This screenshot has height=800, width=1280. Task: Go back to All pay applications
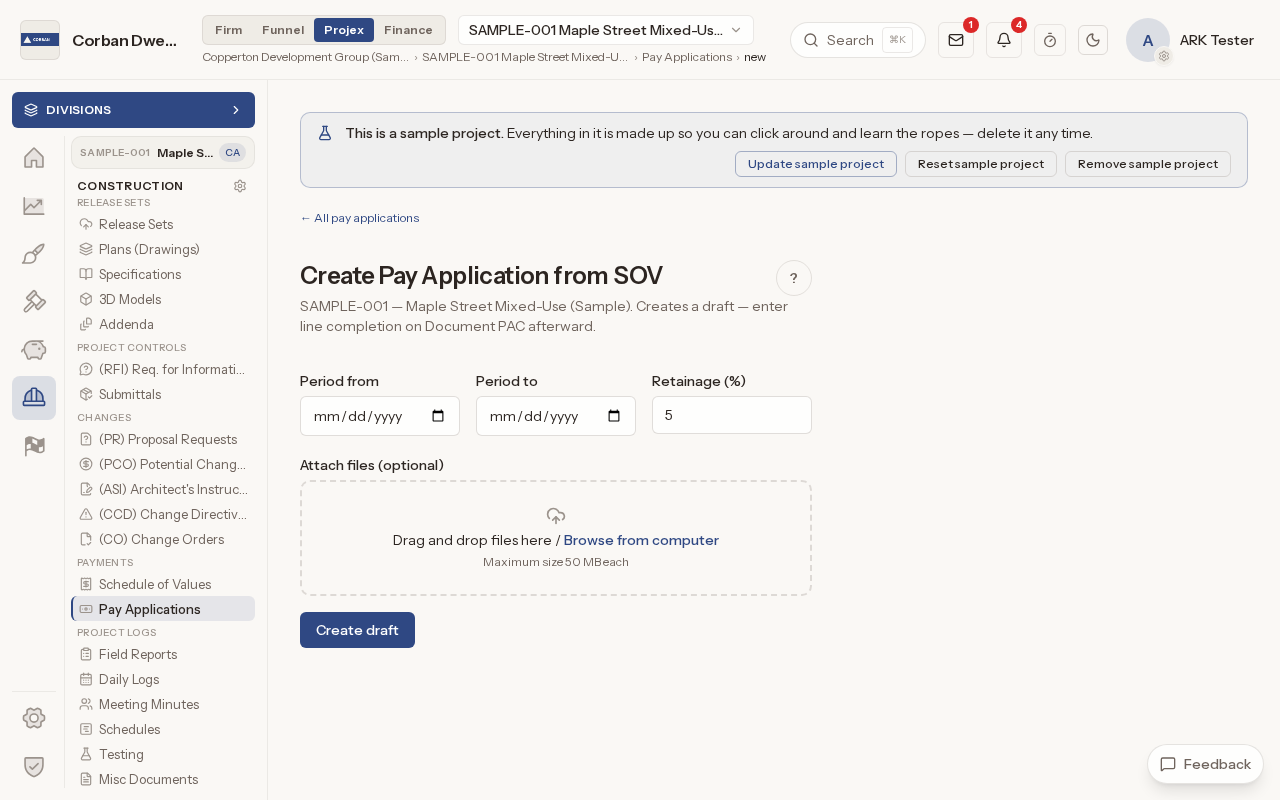click(x=360, y=218)
